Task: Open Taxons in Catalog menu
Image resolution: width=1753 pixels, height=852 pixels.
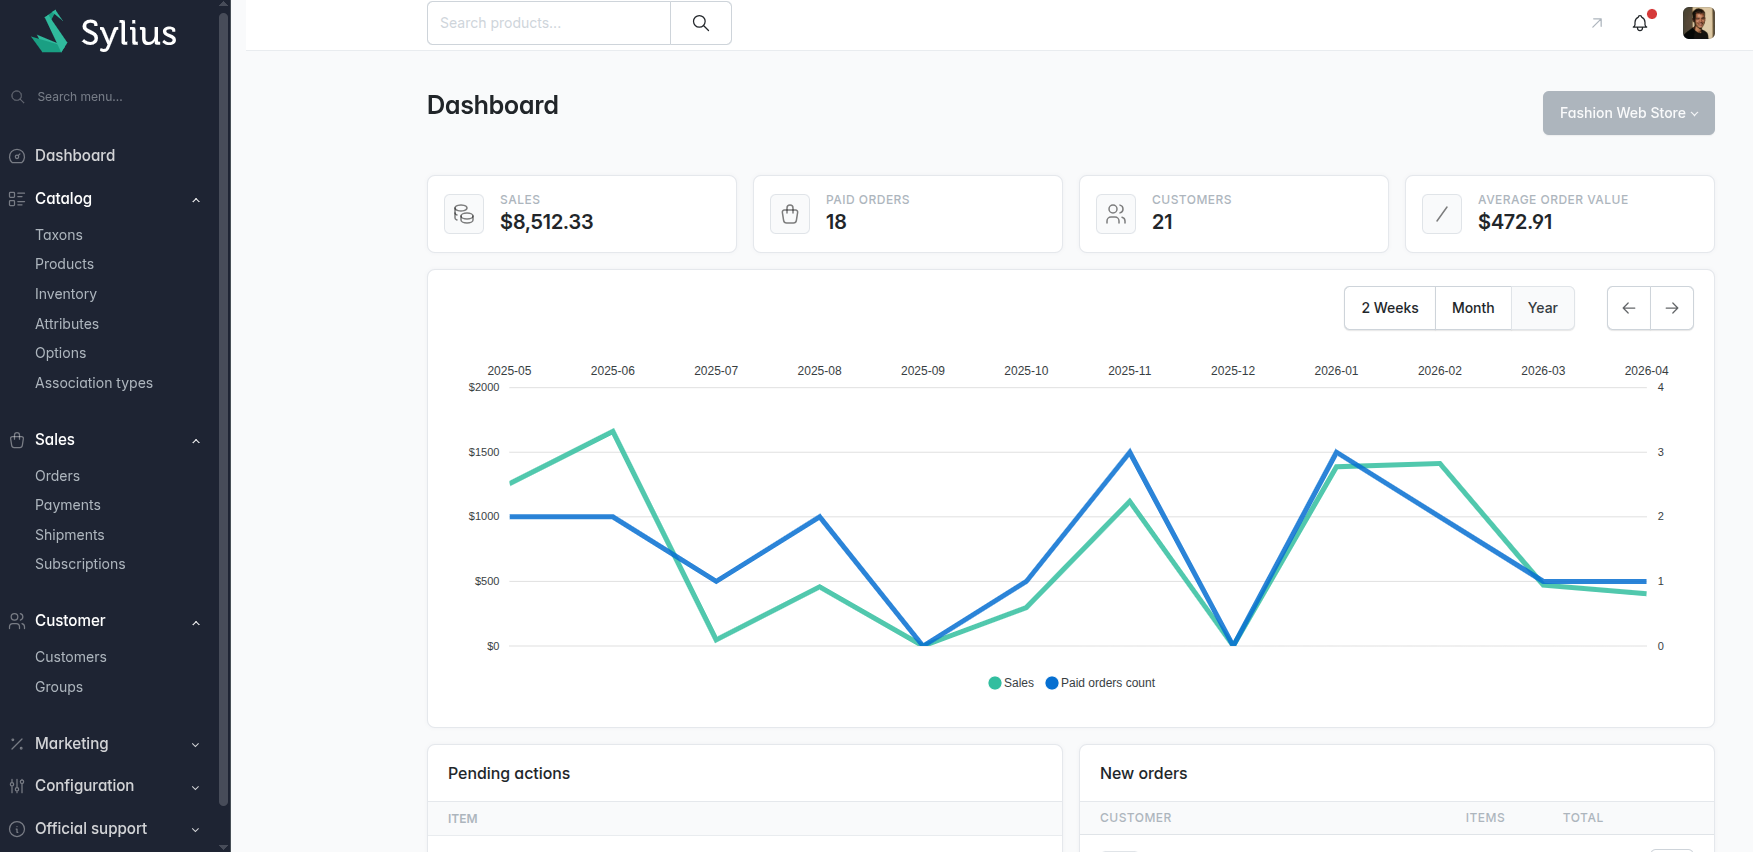Action: point(59,235)
